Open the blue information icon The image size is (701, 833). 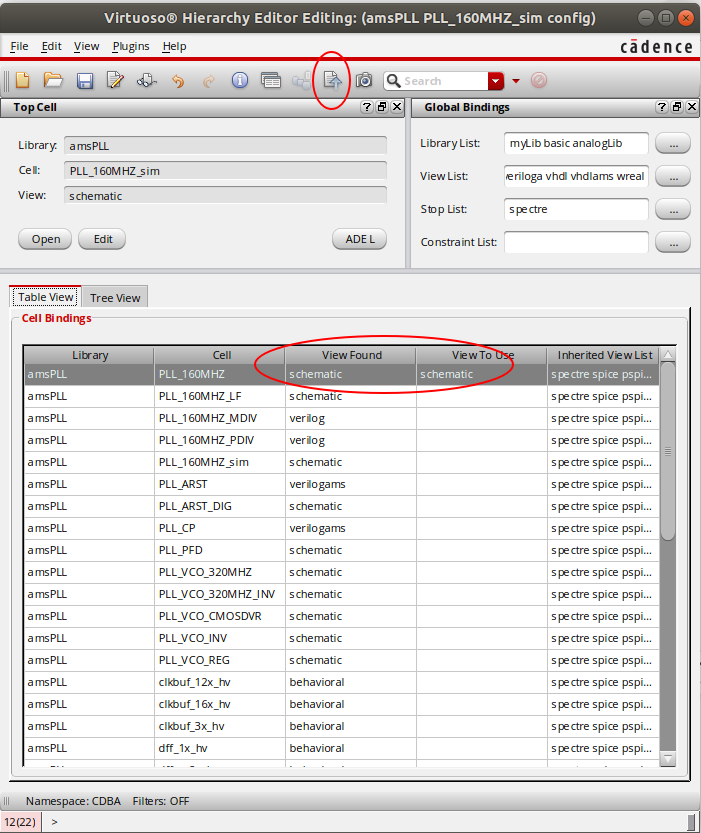[x=240, y=81]
